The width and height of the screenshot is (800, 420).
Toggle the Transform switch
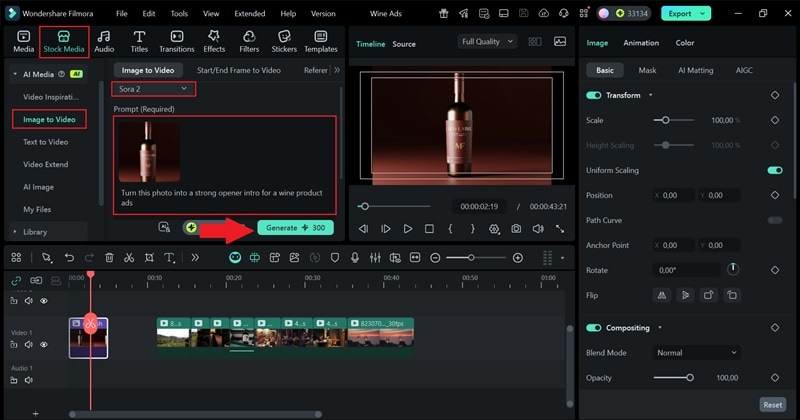593,95
